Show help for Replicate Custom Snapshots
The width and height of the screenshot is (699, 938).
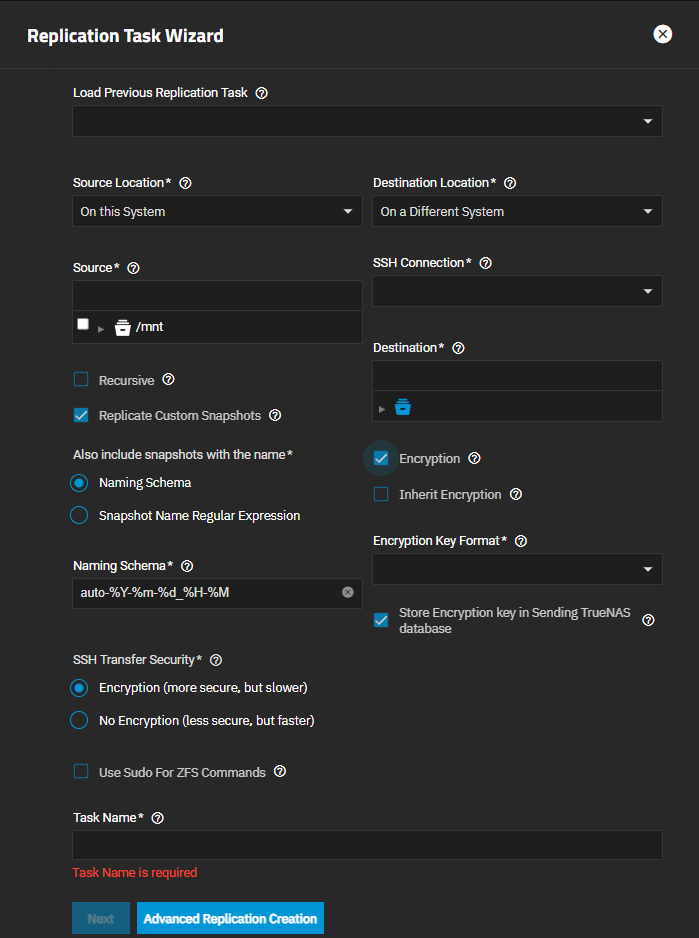pos(275,416)
